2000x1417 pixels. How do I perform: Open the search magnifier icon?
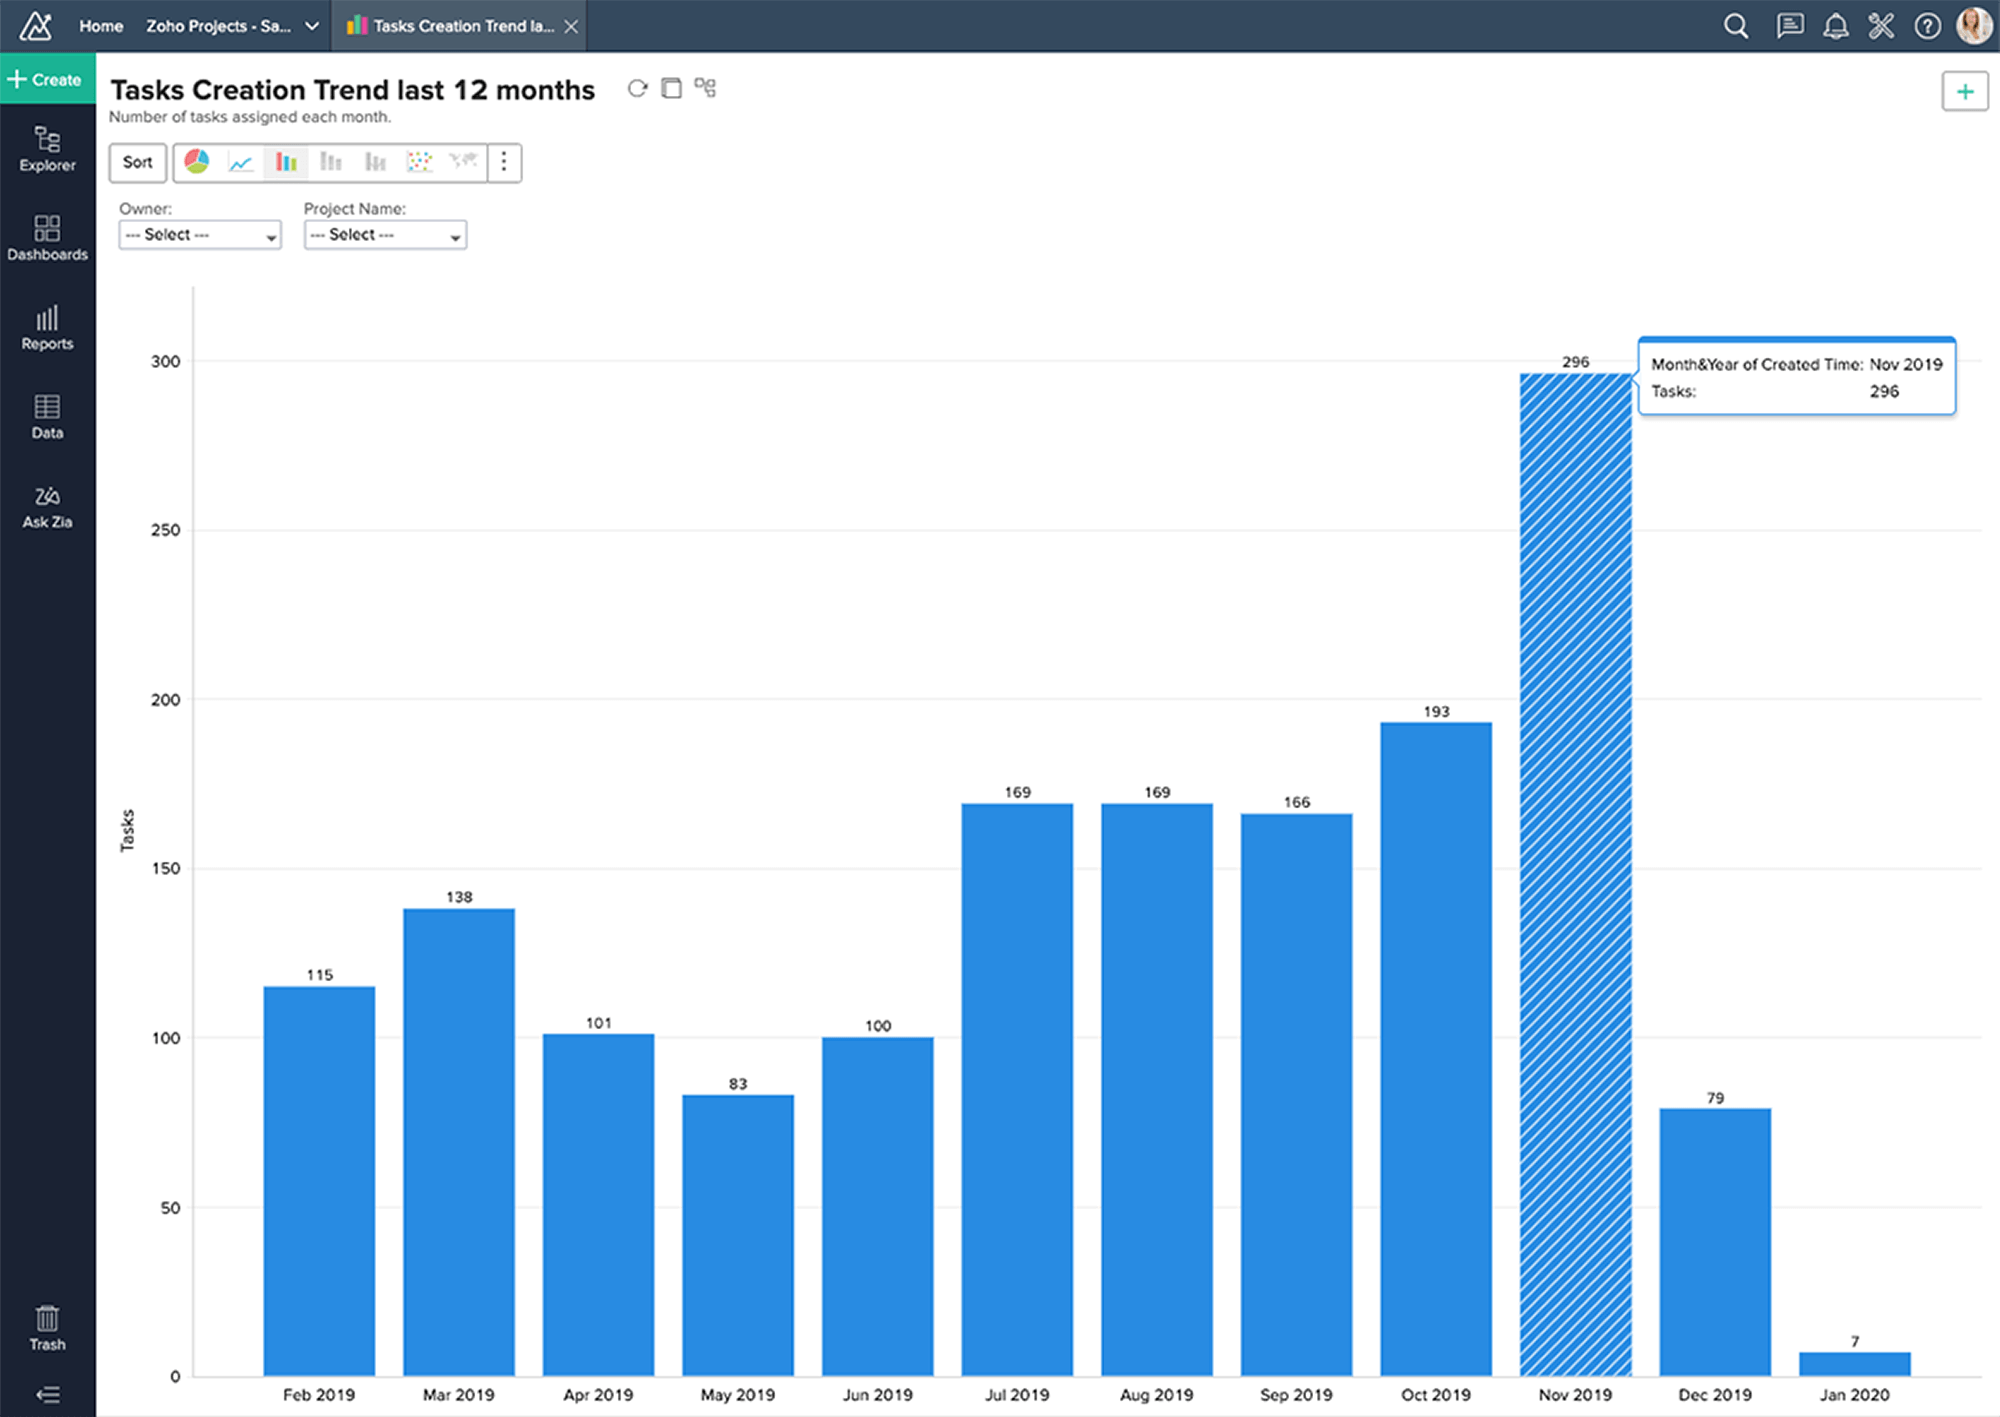click(1736, 26)
